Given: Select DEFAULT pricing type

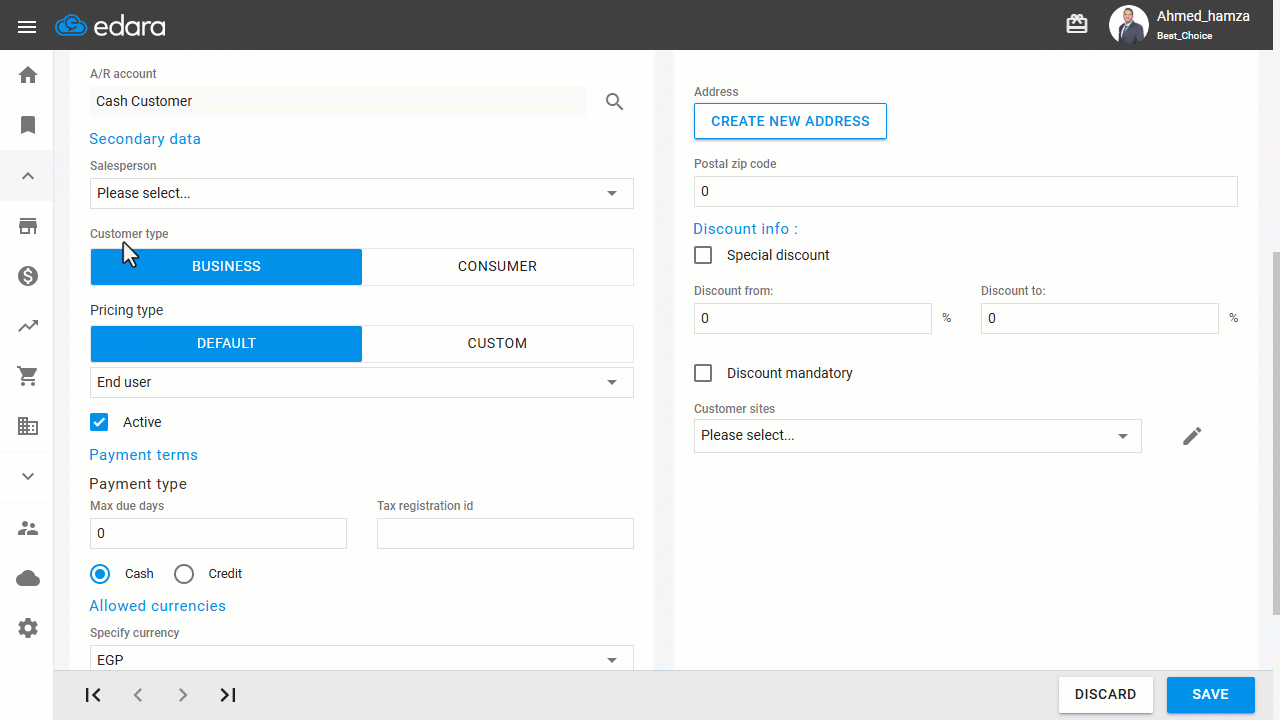Looking at the screenshot, I should (x=226, y=343).
